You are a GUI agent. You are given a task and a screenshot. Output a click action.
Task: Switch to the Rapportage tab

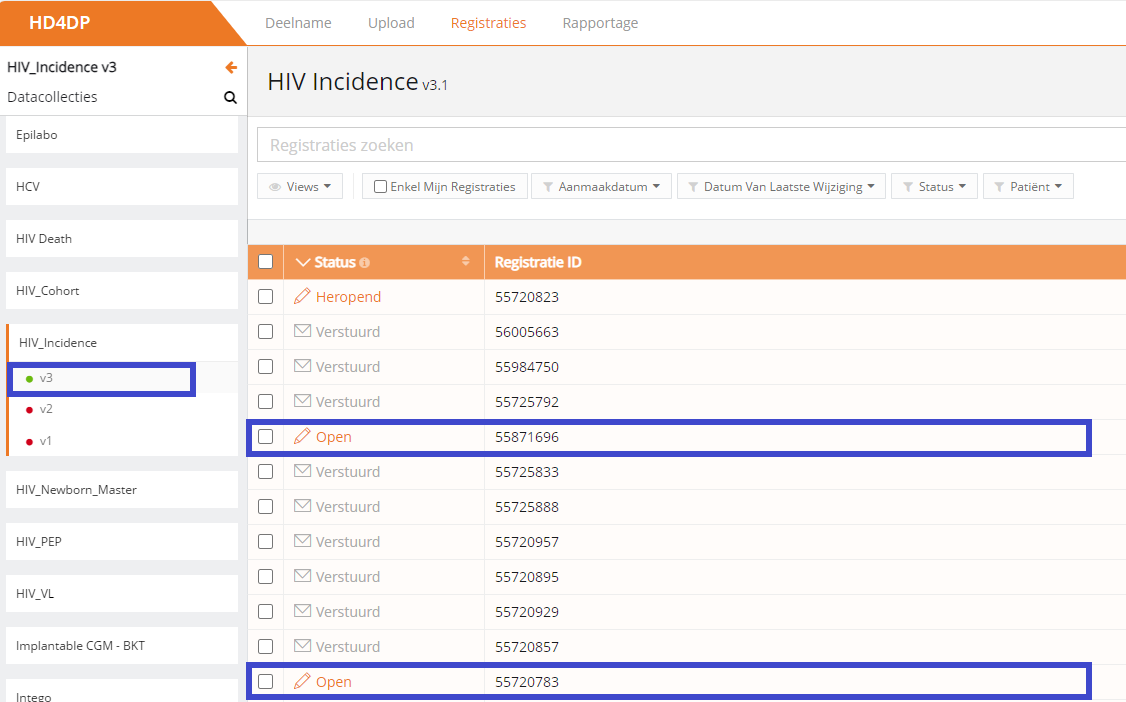pyautogui.click(x=600, y=23)
